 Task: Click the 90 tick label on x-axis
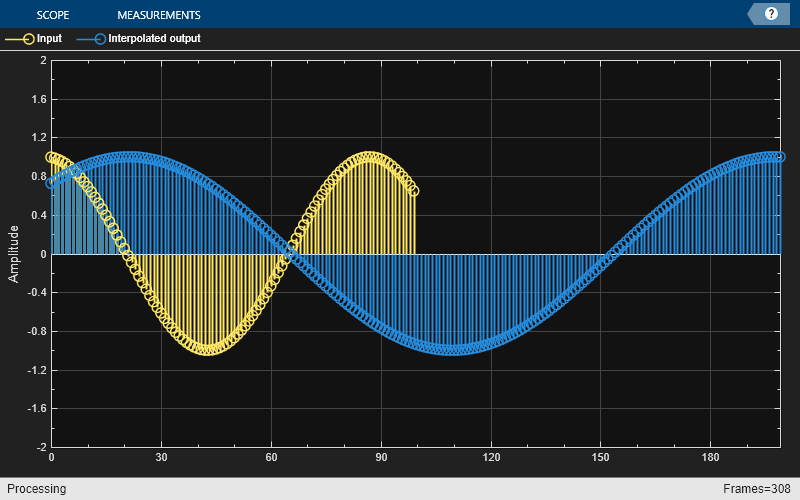tap(381, 457)
